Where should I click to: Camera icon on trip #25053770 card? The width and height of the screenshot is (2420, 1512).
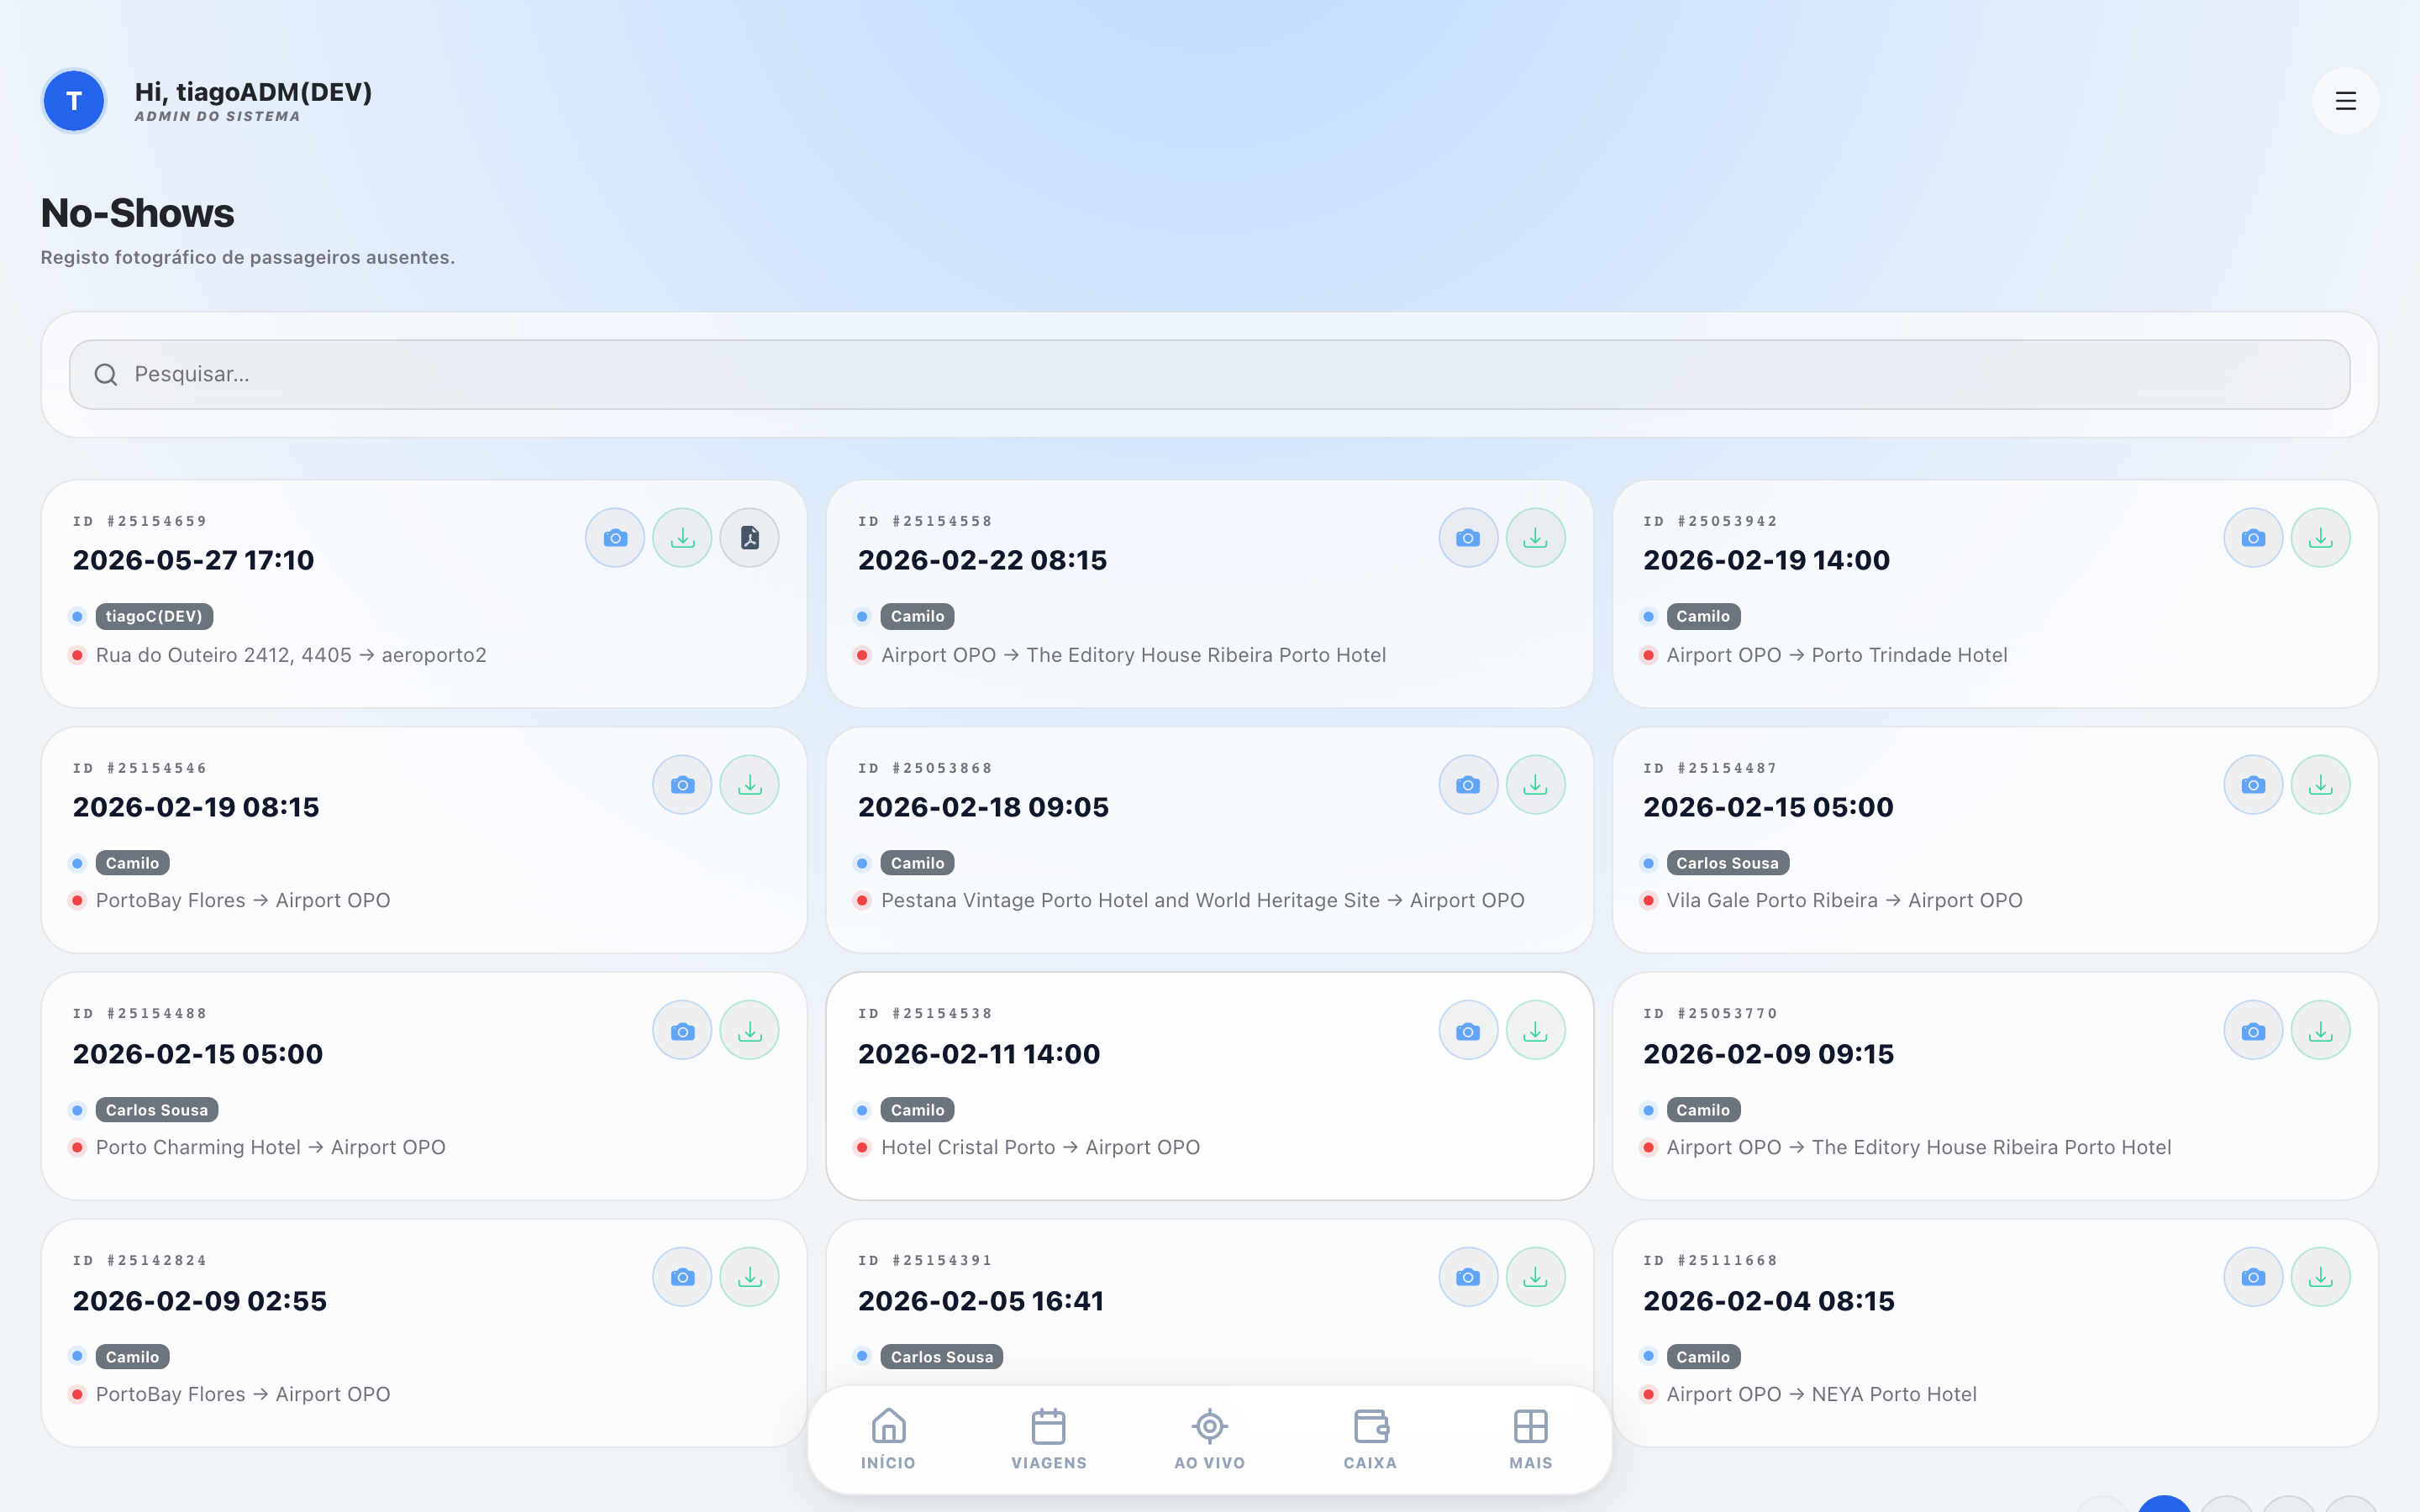click(2253, 1031)
